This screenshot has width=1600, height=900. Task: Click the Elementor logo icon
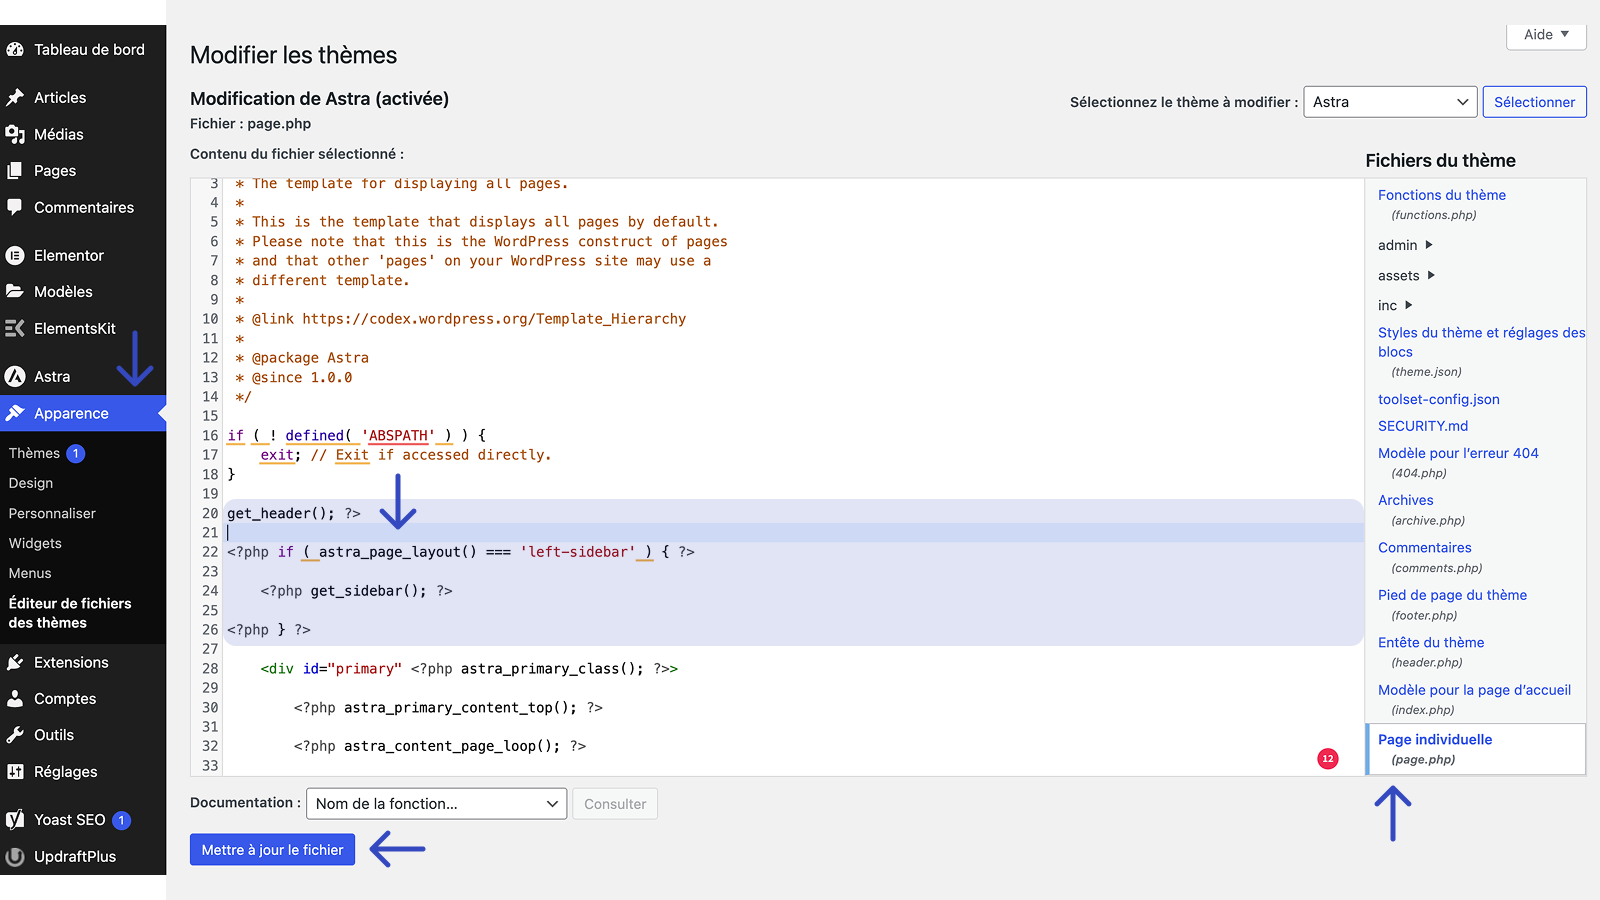15,255
